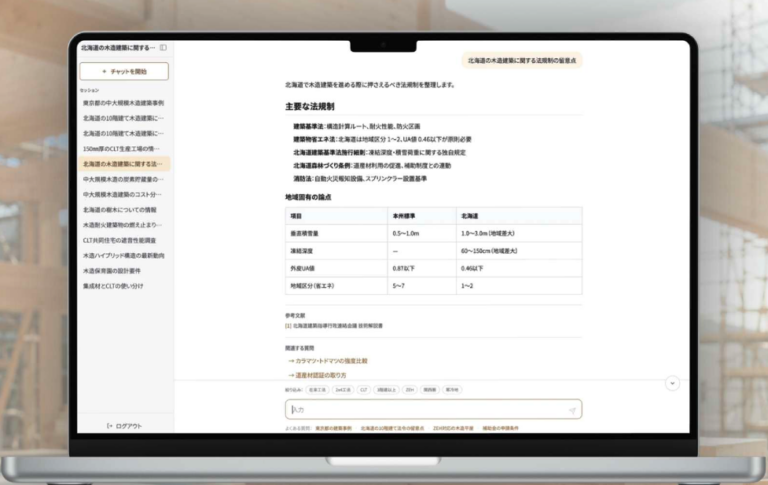Click the scroll-down chevron circle button
This screenshot has height=485, width=768.
coord(672,383)
